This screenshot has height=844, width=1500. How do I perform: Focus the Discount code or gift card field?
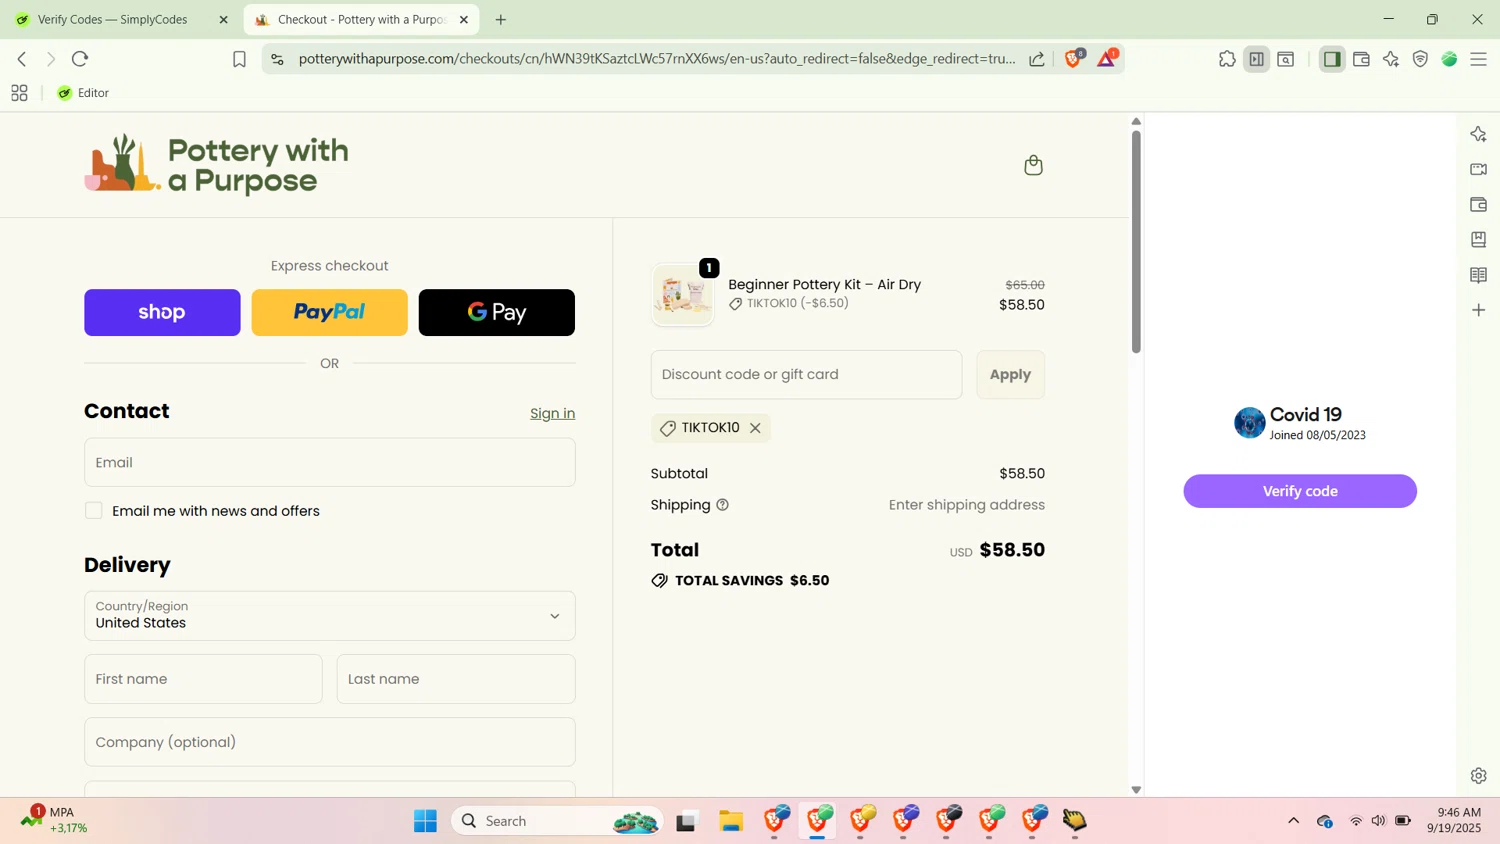pos(806,375)
